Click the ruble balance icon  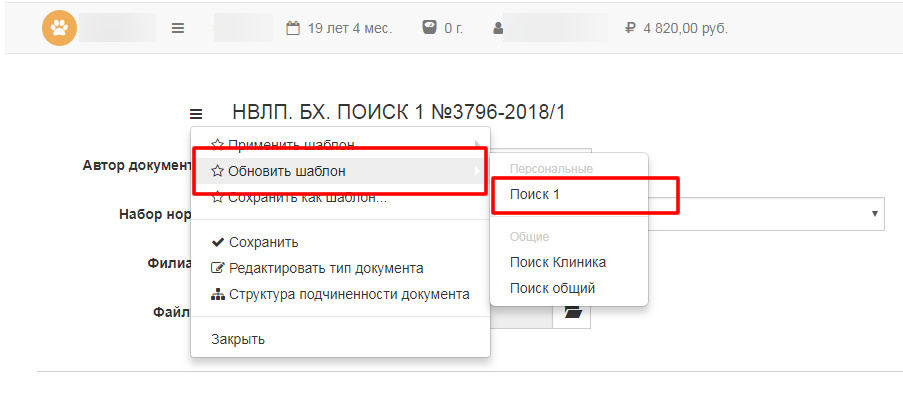630,28
